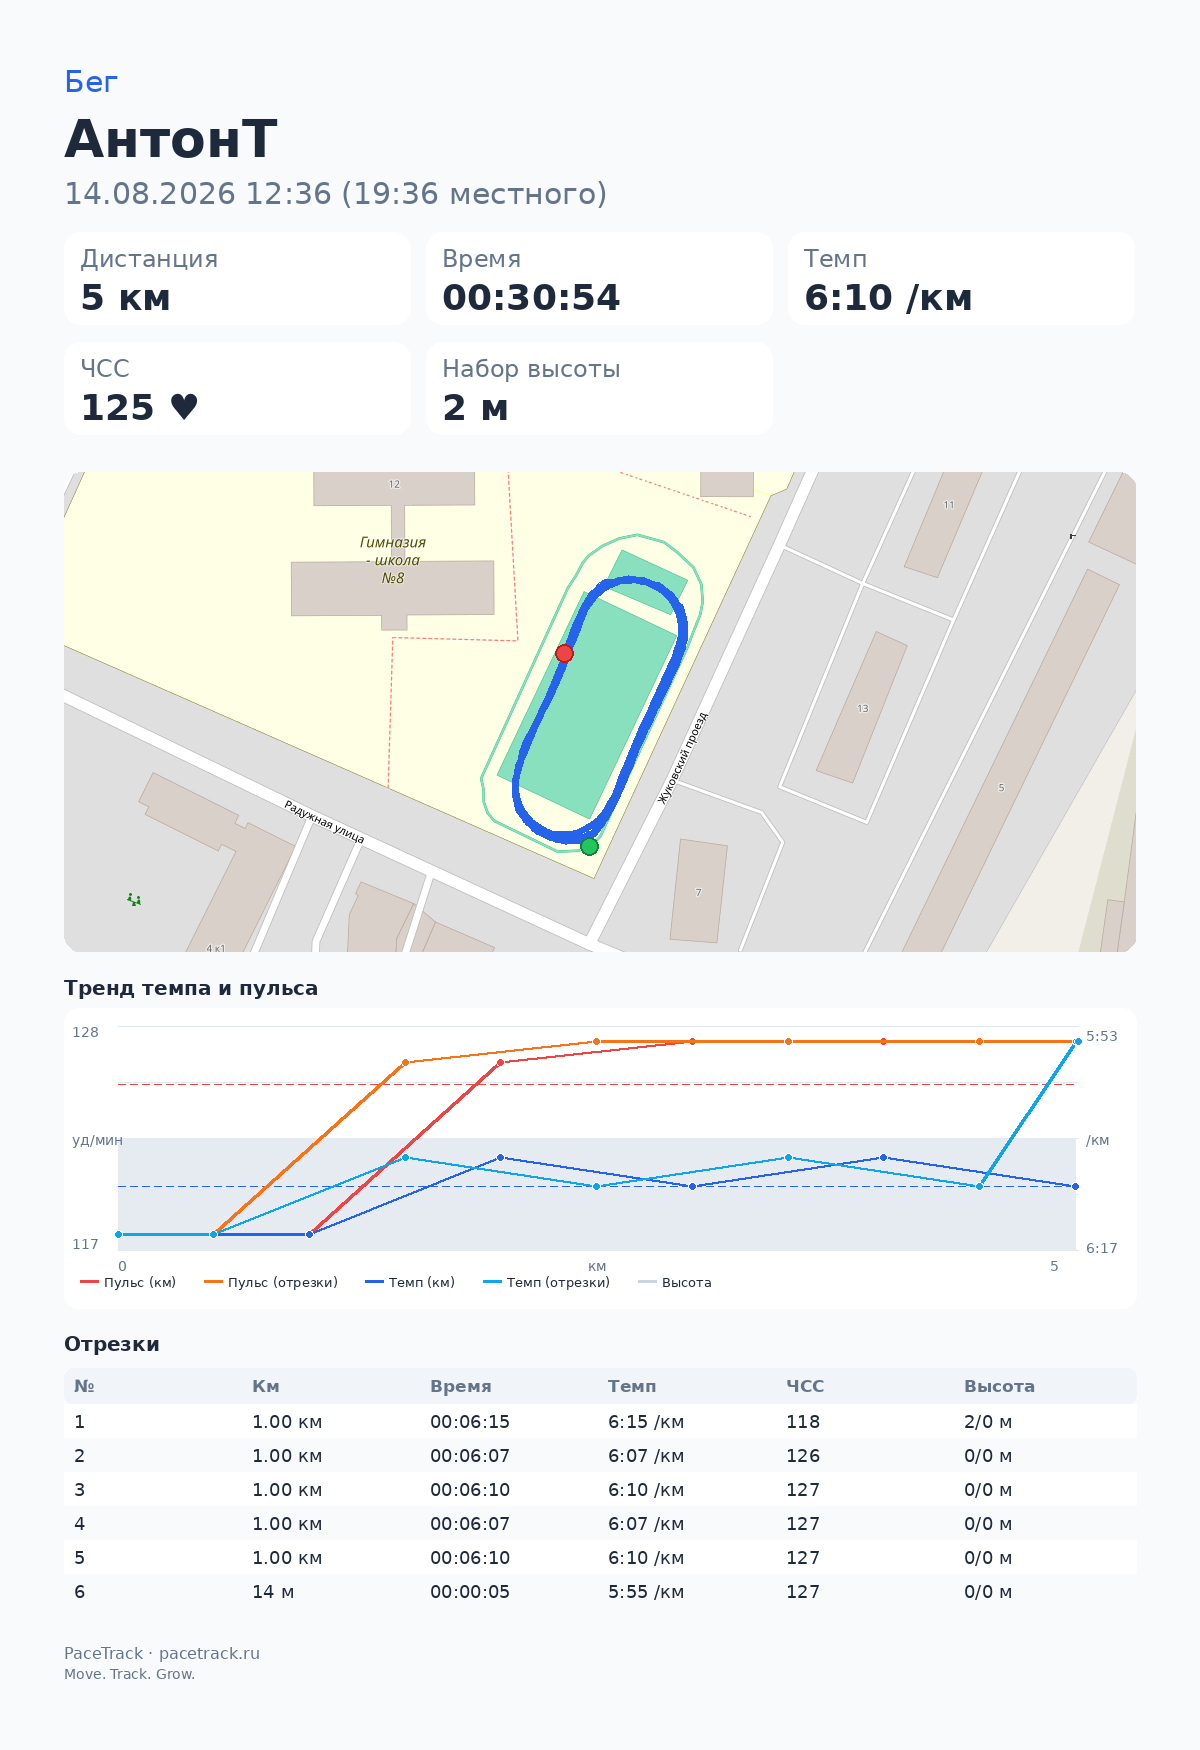
Task: Click the Набор высоты 2 м card
Action: (x=600, y=389)
